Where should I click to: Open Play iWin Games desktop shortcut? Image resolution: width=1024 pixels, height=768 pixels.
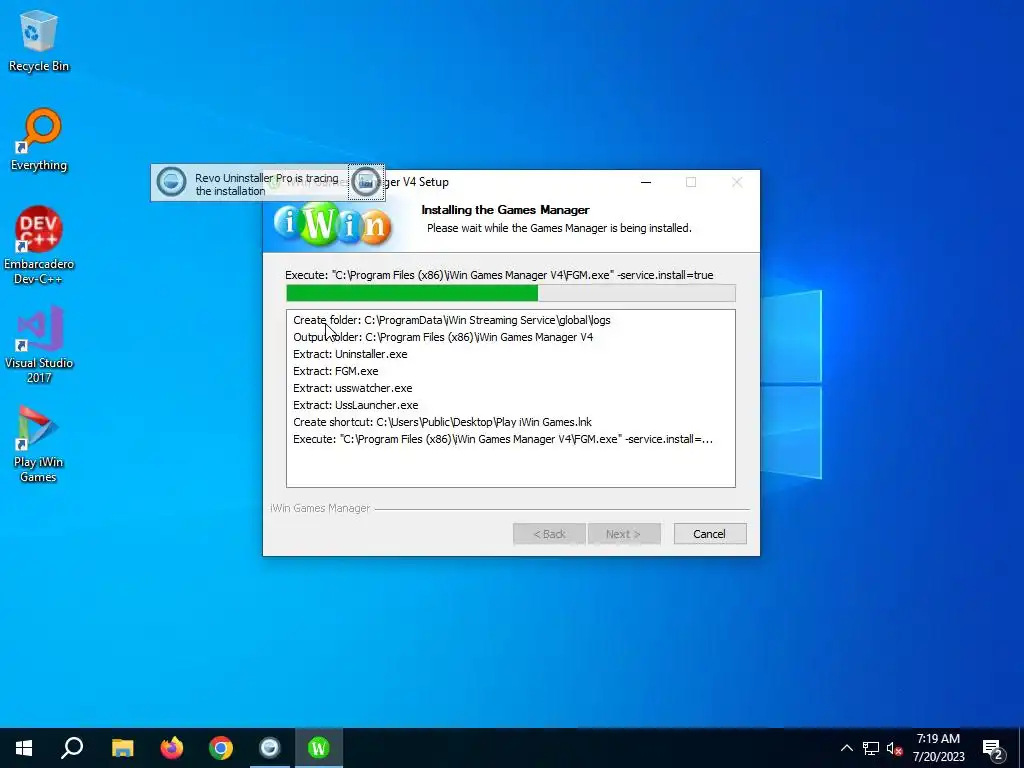(39, 444)
